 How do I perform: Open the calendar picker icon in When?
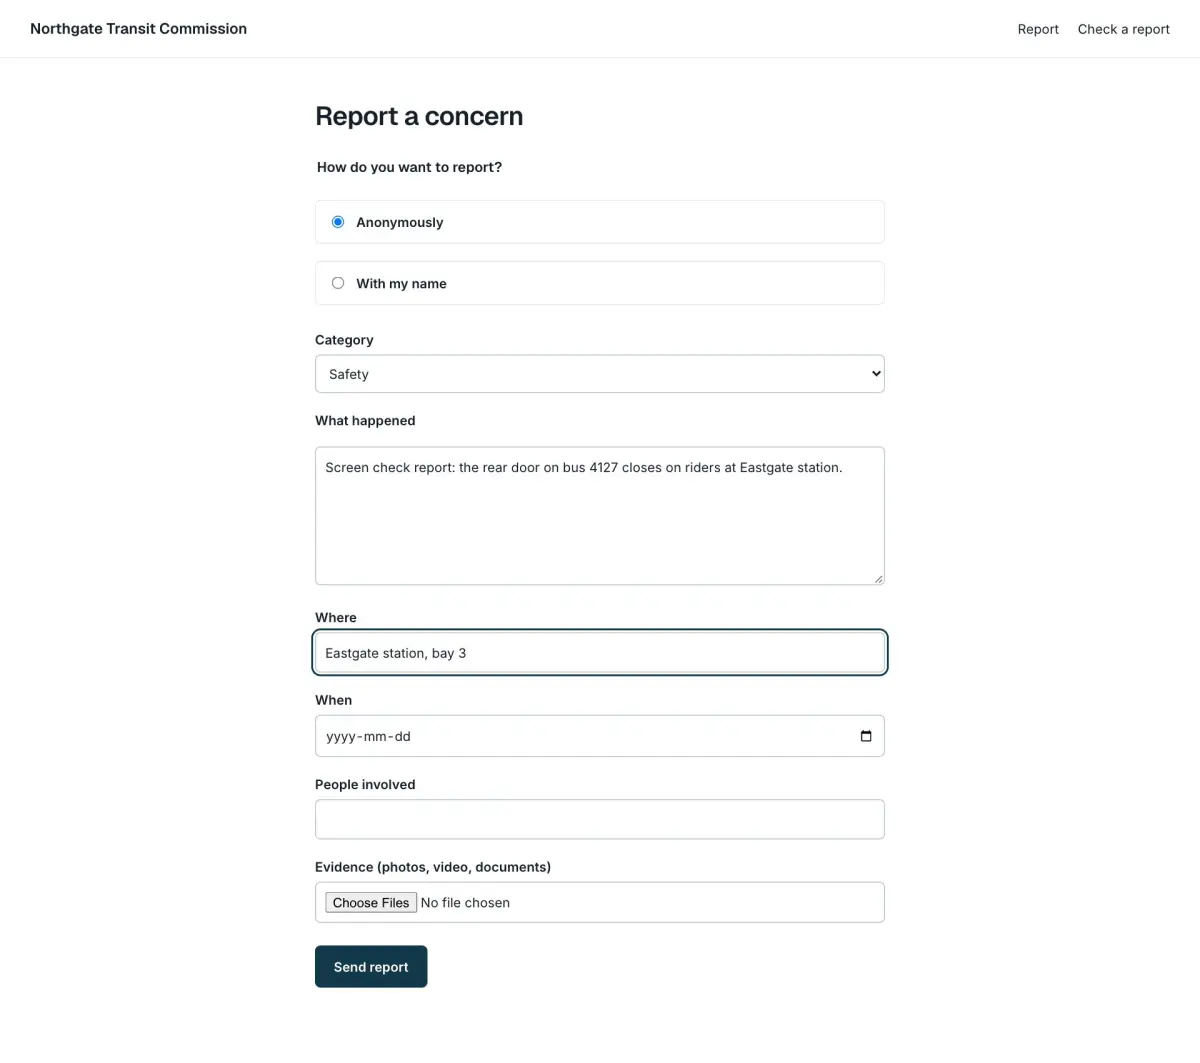(x=866, y=736)
